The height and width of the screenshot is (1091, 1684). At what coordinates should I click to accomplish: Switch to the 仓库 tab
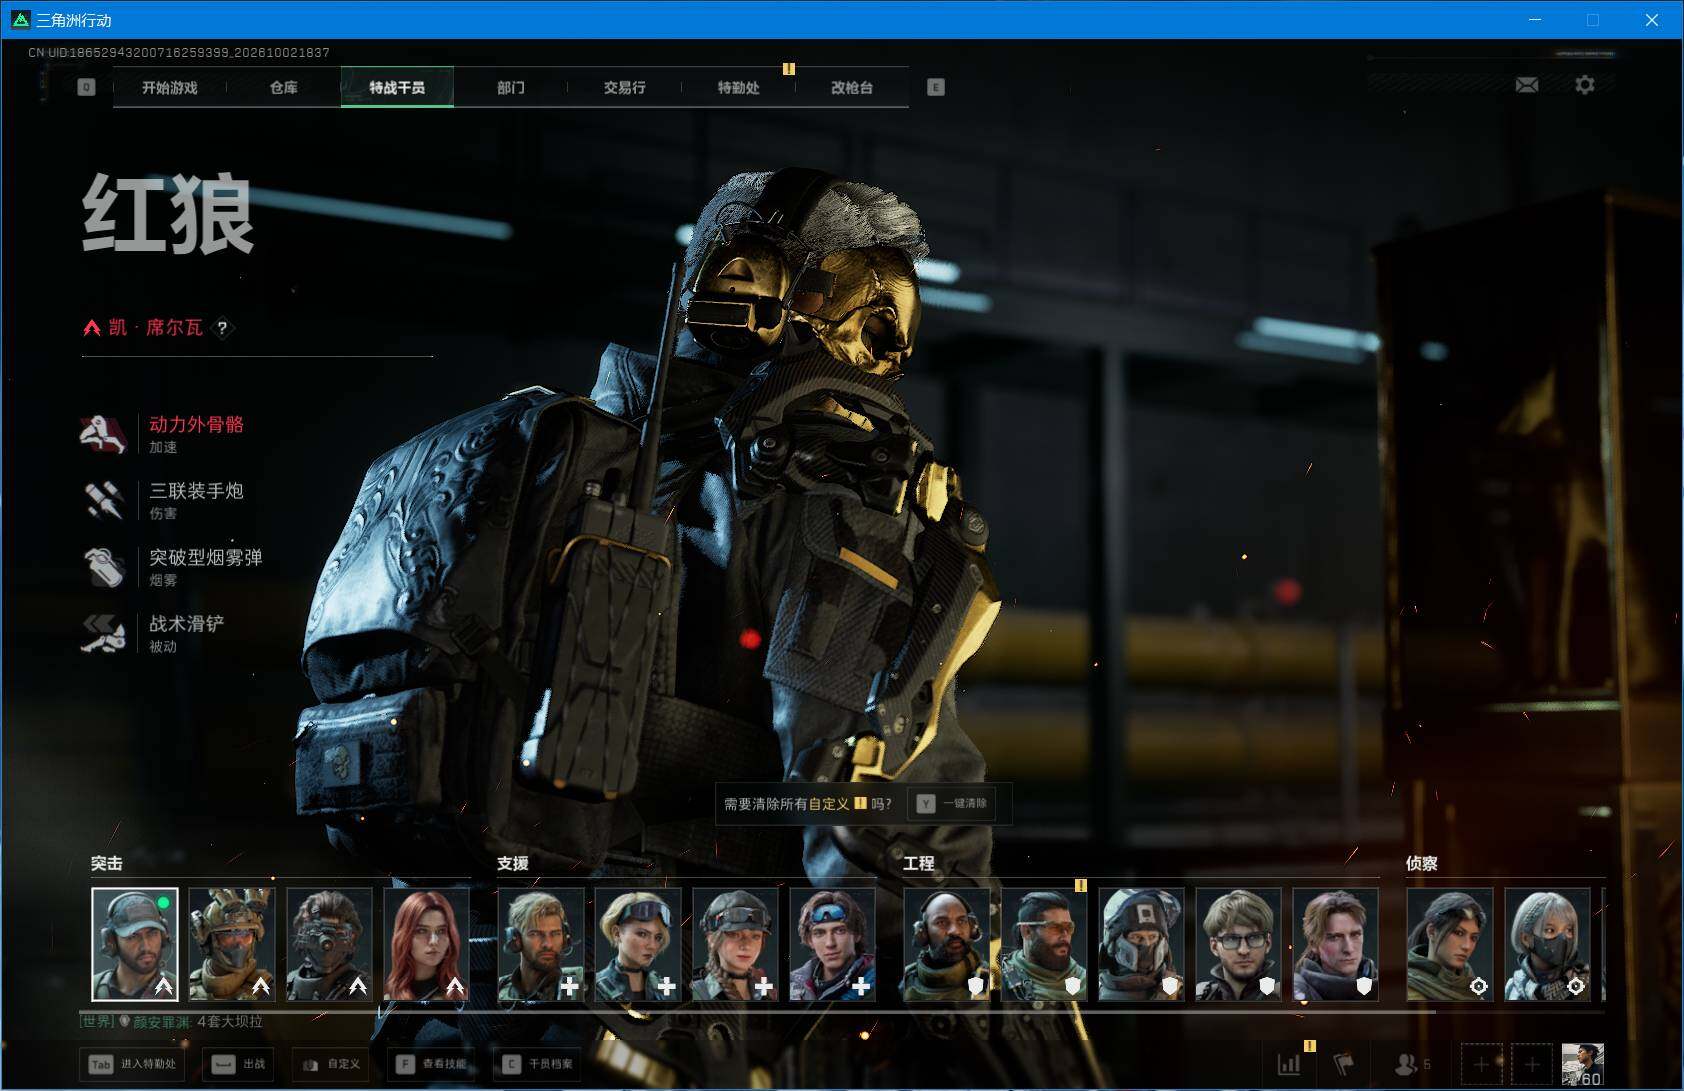pos(284,87)
